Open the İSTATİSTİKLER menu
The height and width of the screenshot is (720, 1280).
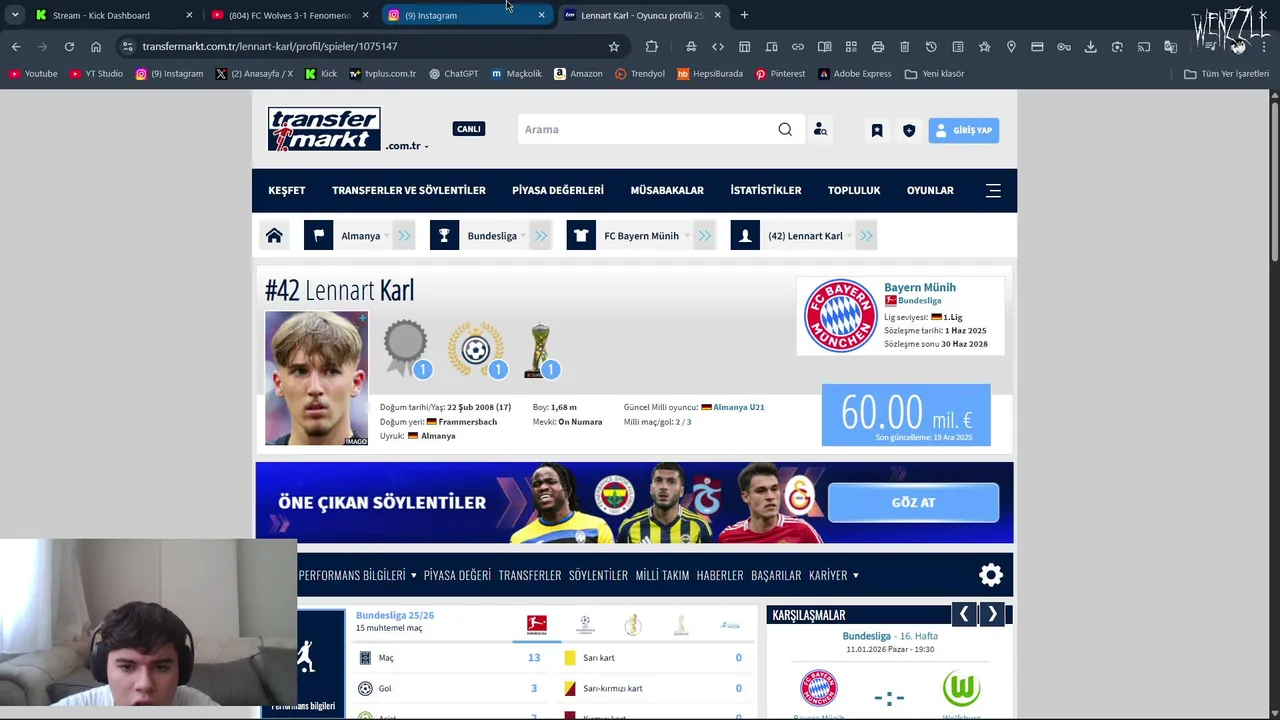pyautogui.click(x=766, y=190)
